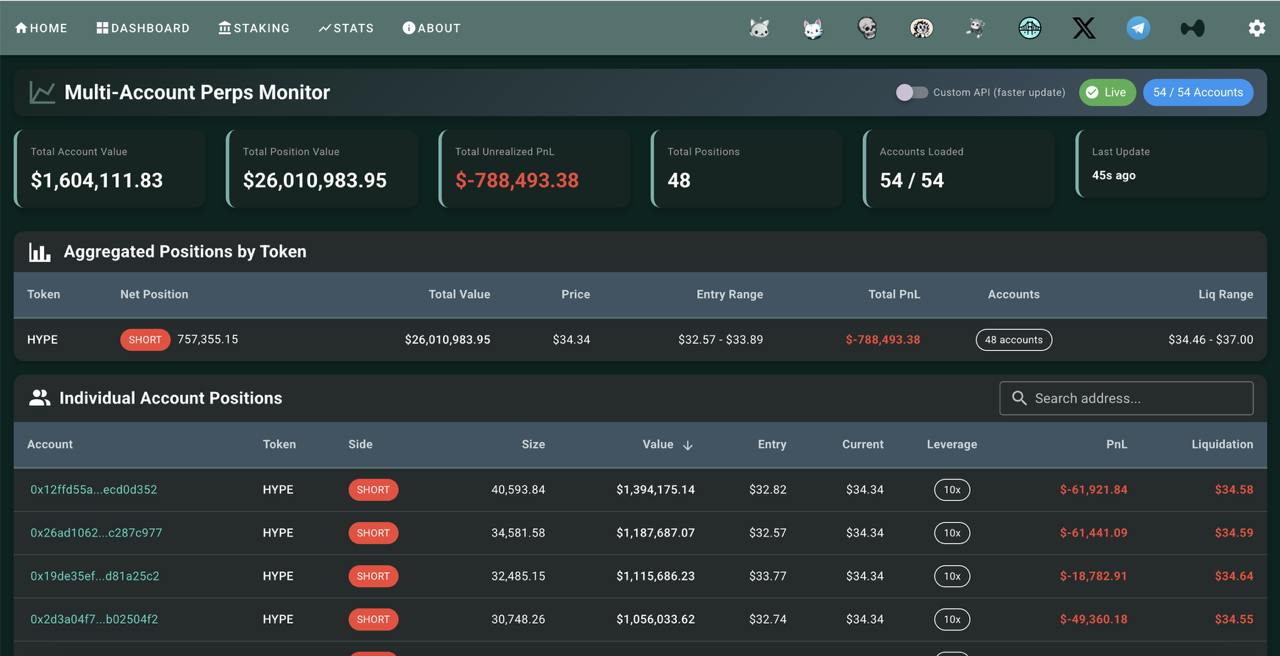Expand the 48 accounts badge for HYPE
This screenshot has height=656, width=1280.
point(1013,340)
